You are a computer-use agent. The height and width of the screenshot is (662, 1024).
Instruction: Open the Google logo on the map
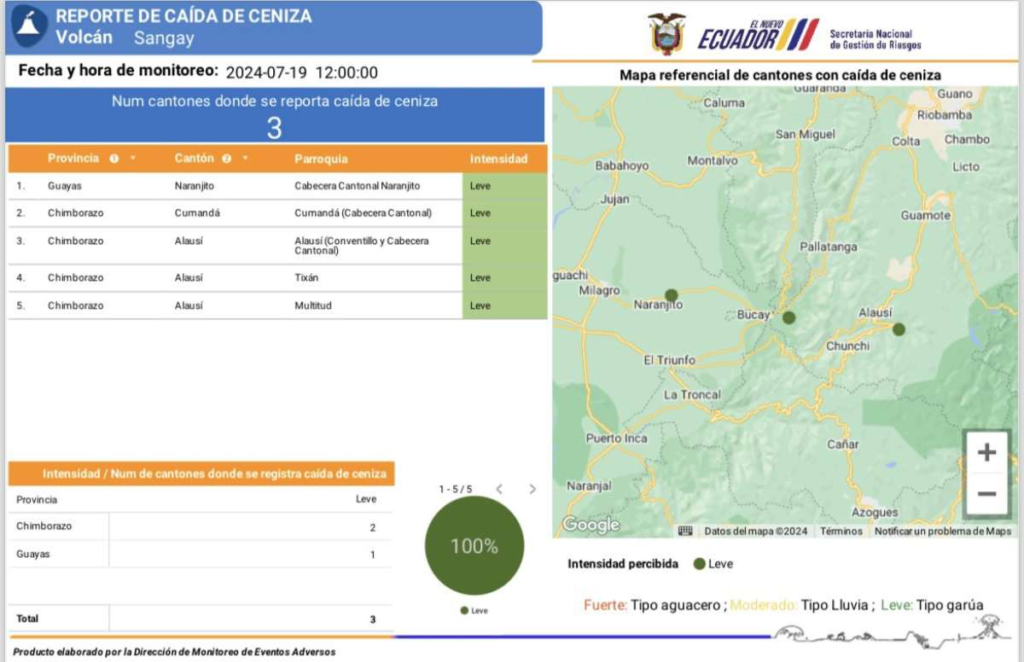click(590, 525)
